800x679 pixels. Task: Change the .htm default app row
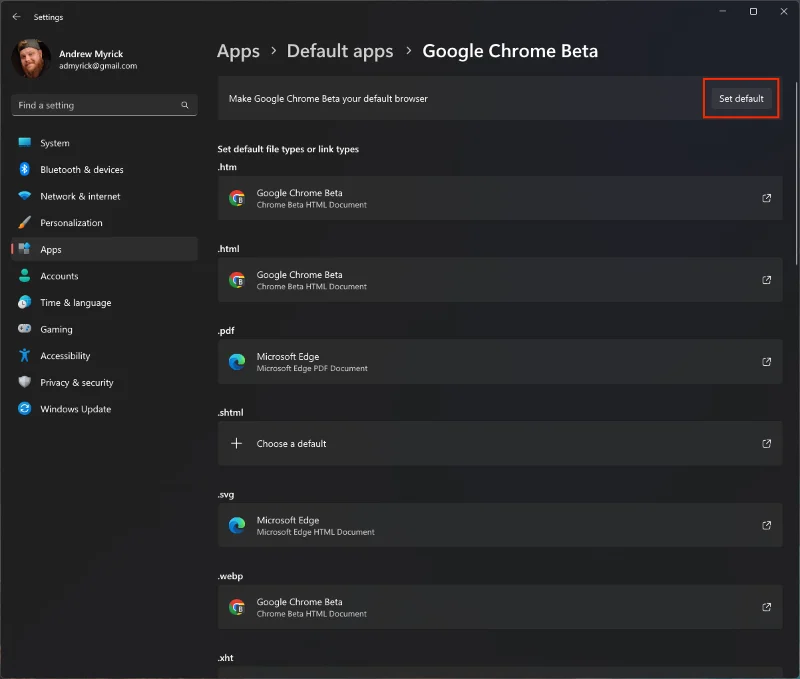click(x=500, y=198)
